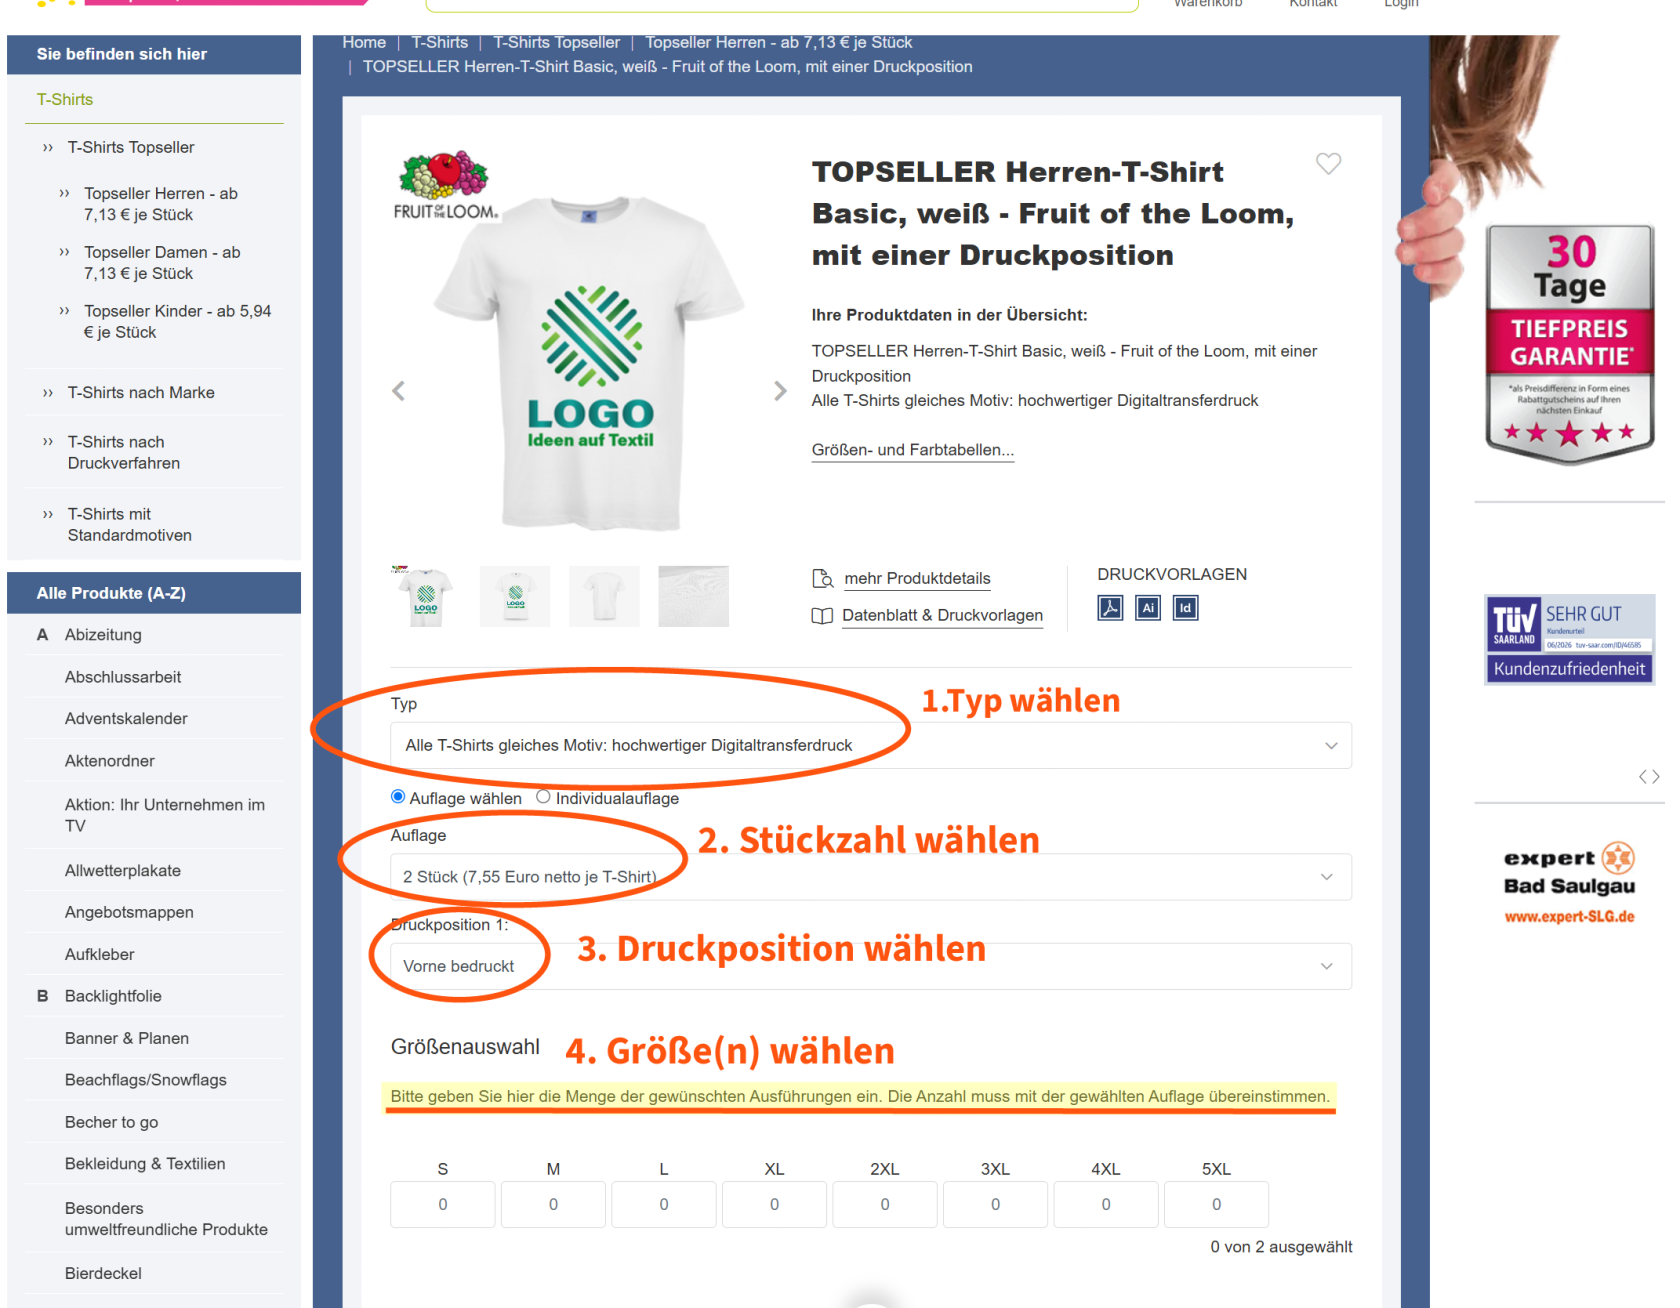Open T-Shirts heading in left sidebar
The width and height of the screenshot is (1680, 1308).
tap(65, 99)
